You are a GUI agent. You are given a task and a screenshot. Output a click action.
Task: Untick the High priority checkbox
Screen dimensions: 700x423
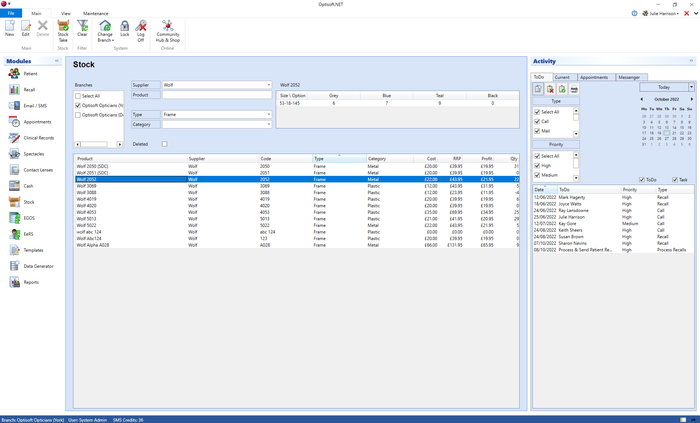point(537,166)
